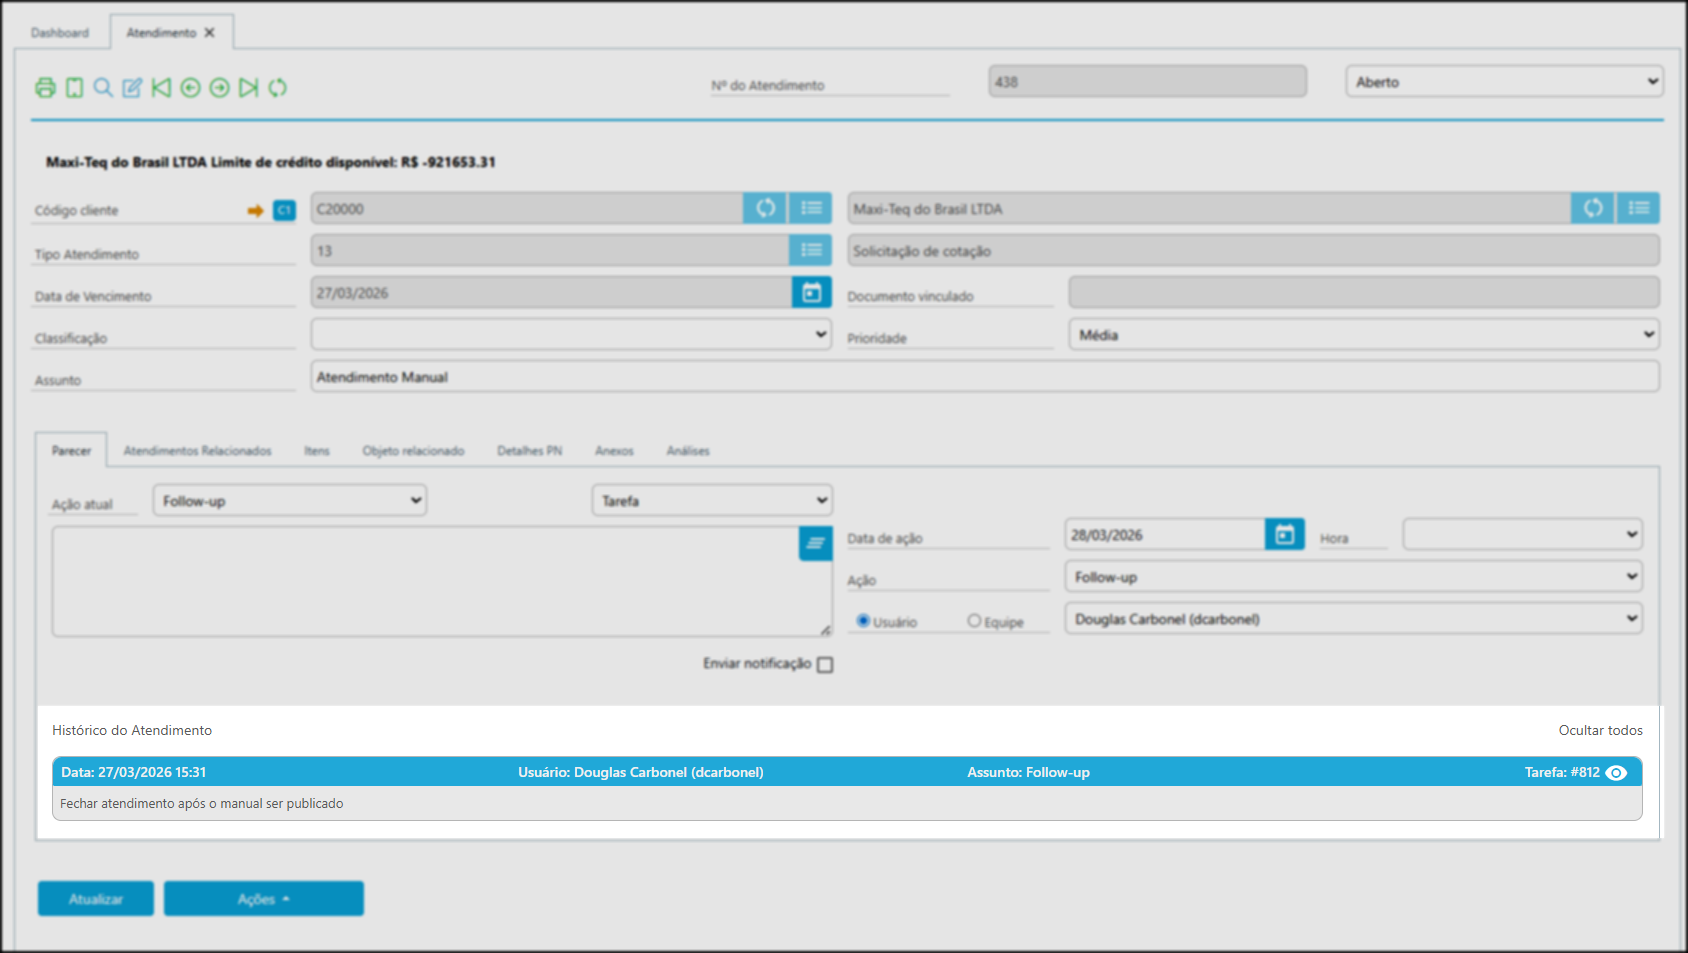
Task: Click the Ocultar todos link
Action: [x=1600, y=731]
